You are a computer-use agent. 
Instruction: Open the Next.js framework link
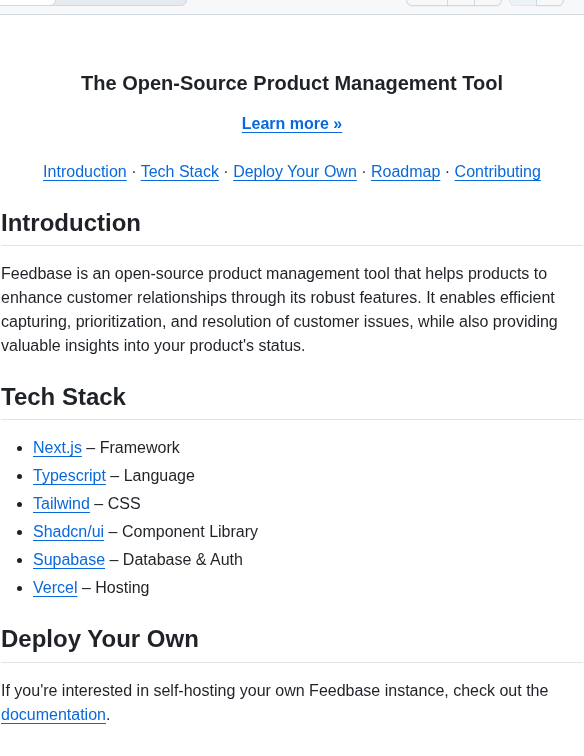[x=57, y=448]
